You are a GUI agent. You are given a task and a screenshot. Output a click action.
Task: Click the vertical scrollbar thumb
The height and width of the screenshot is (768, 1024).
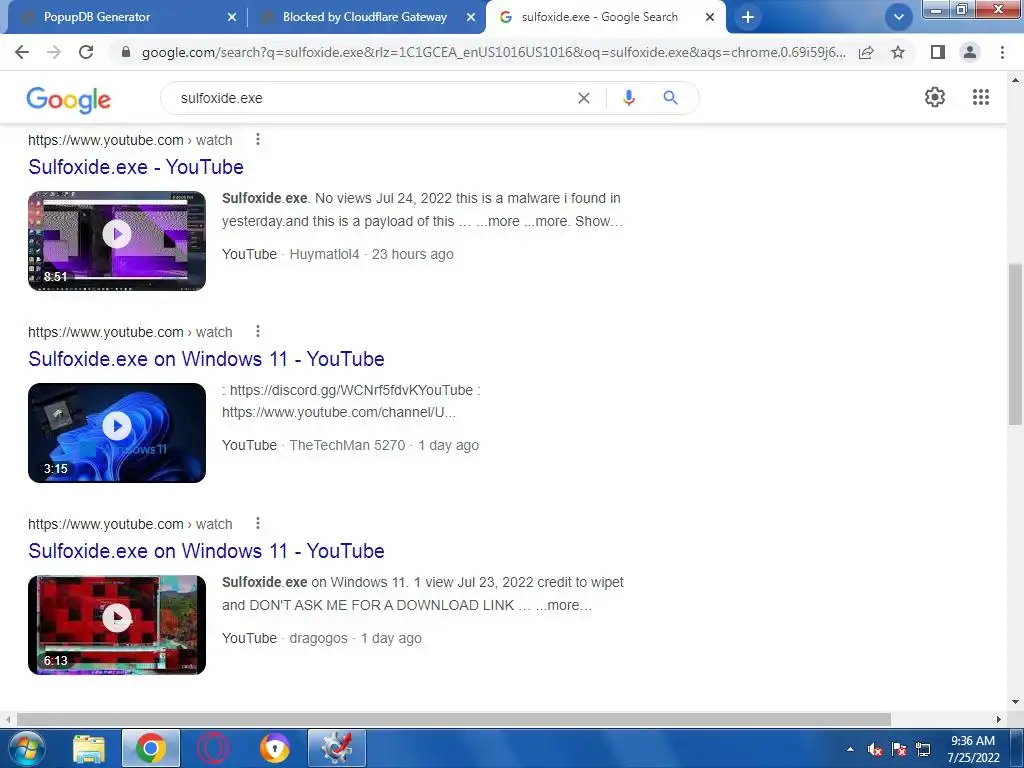click(1015, 344)
